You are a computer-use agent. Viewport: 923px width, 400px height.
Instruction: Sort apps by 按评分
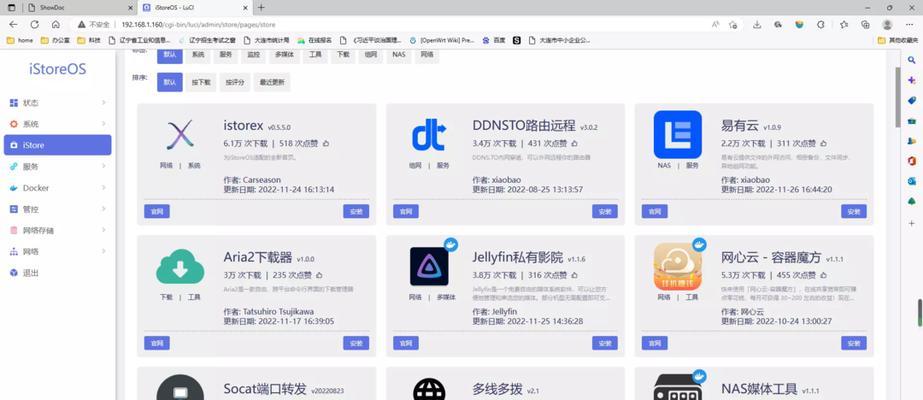[235, 82]
